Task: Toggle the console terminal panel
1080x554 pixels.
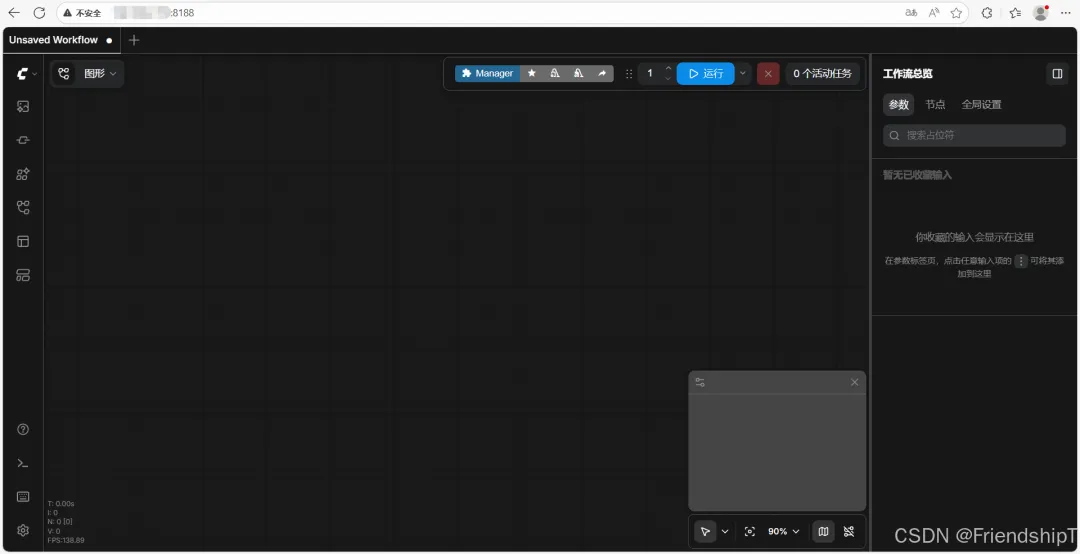Action: (23, 463)
